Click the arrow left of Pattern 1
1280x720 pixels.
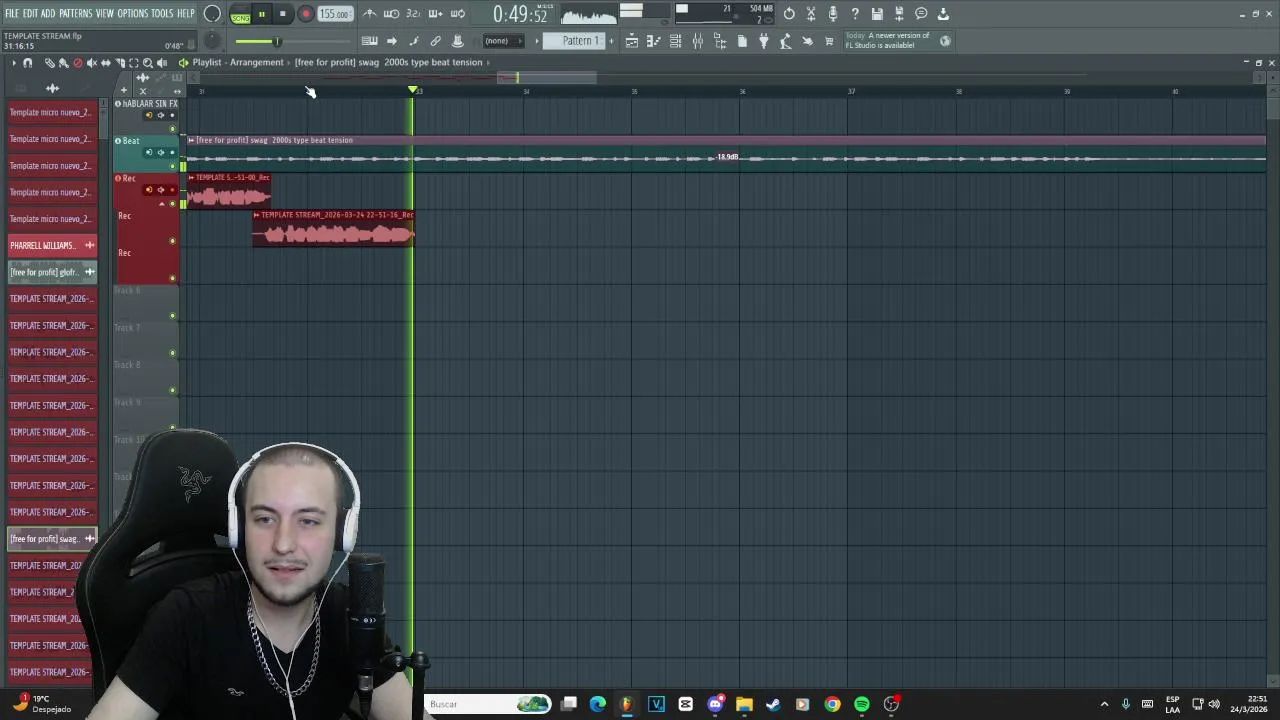click(538, 41)
